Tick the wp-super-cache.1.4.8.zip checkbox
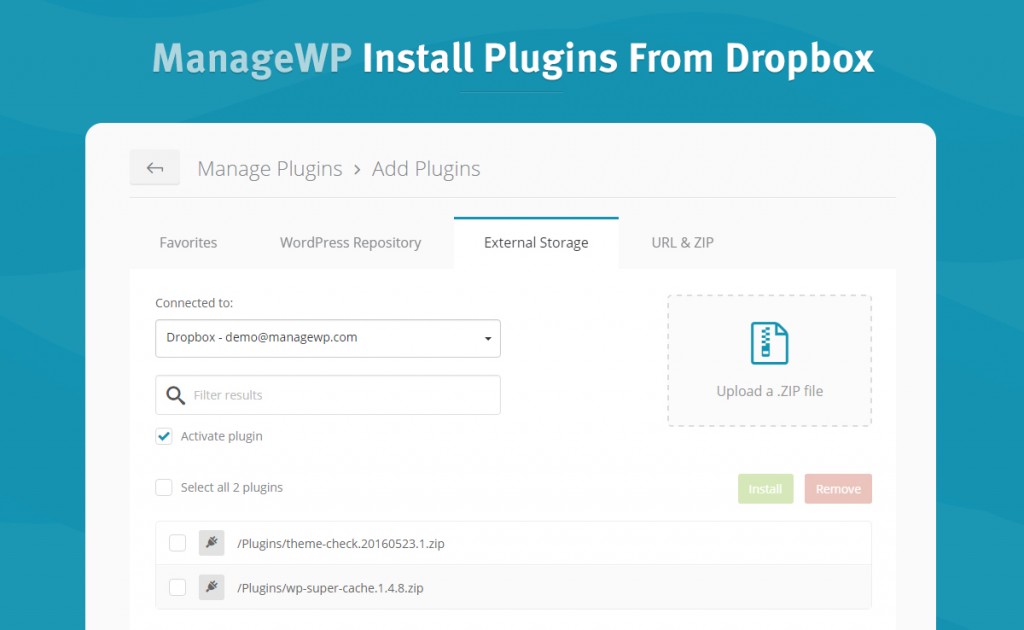Screen dimensions: 1024x630 click(177, 587)
